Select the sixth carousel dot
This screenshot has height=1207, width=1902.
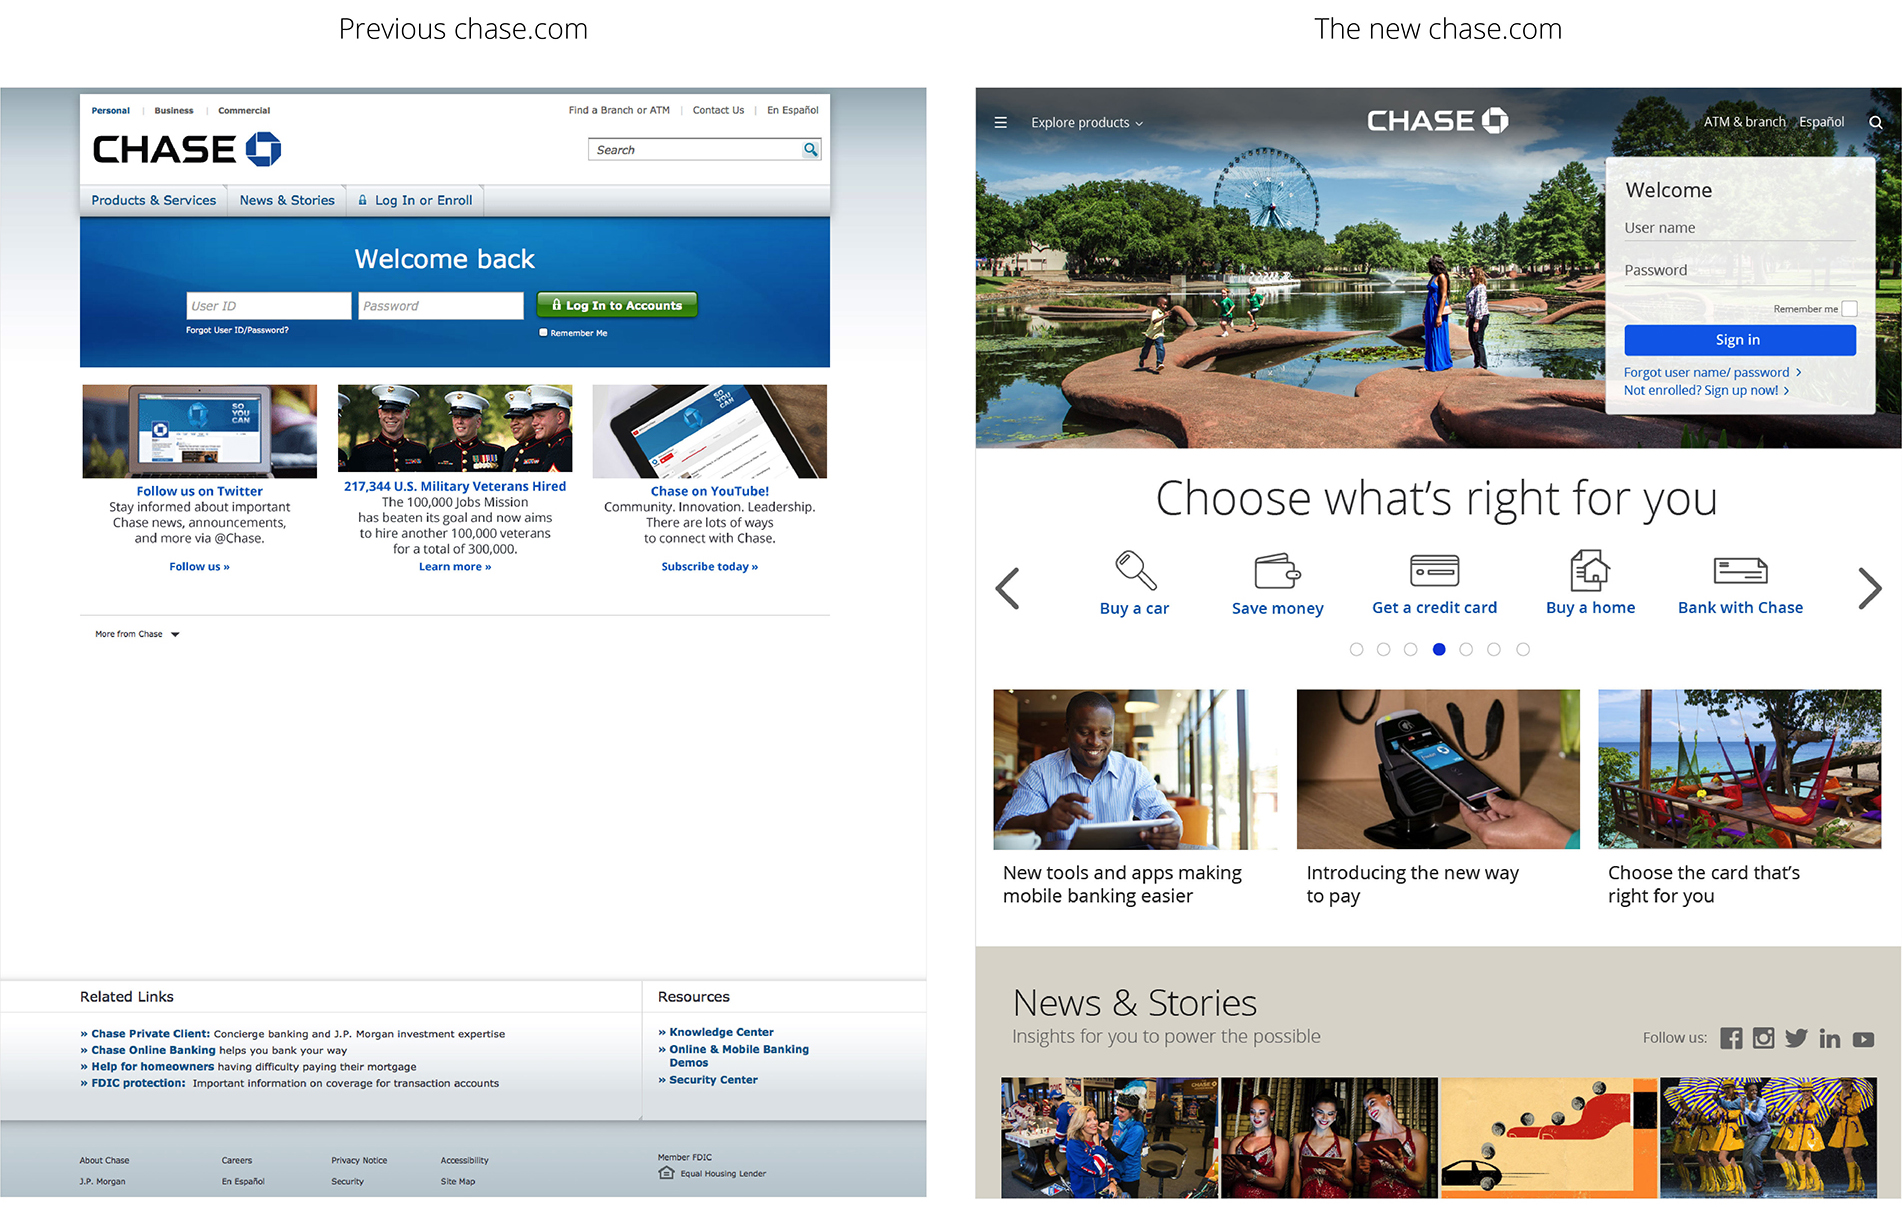point(1494,649)
